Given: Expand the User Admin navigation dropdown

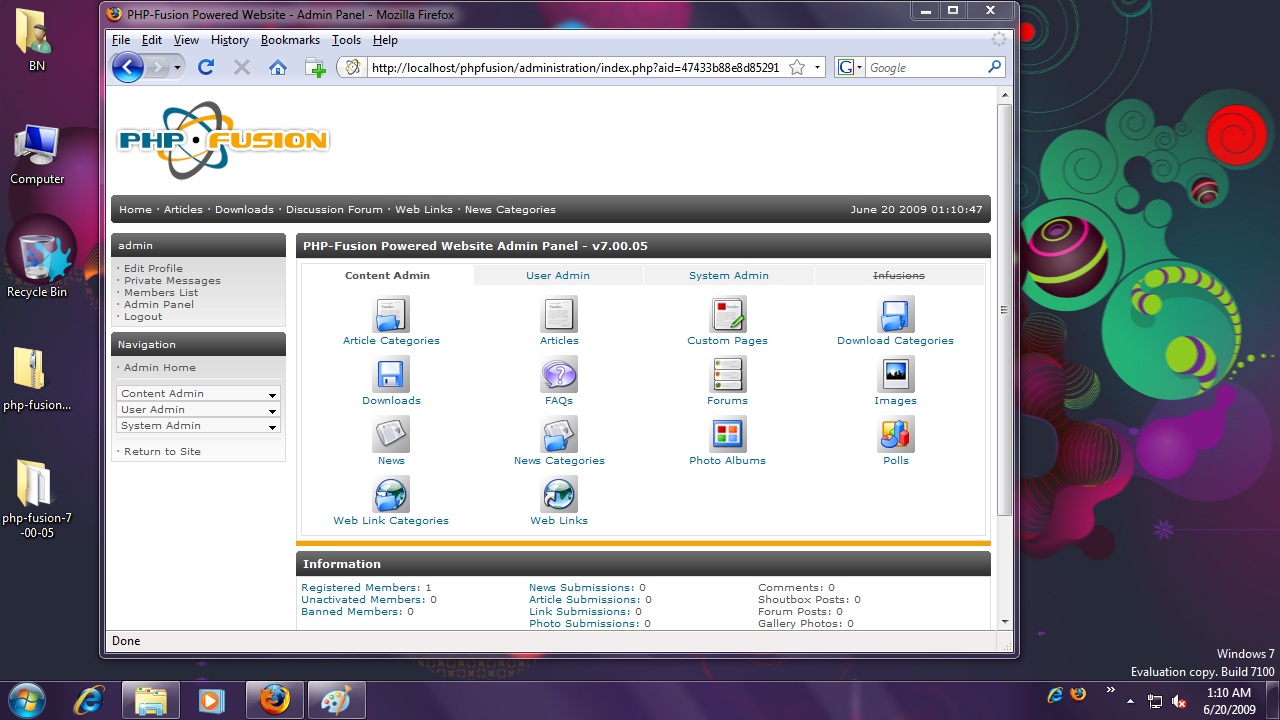Looking at the screenshot, I should click(198, 410).
